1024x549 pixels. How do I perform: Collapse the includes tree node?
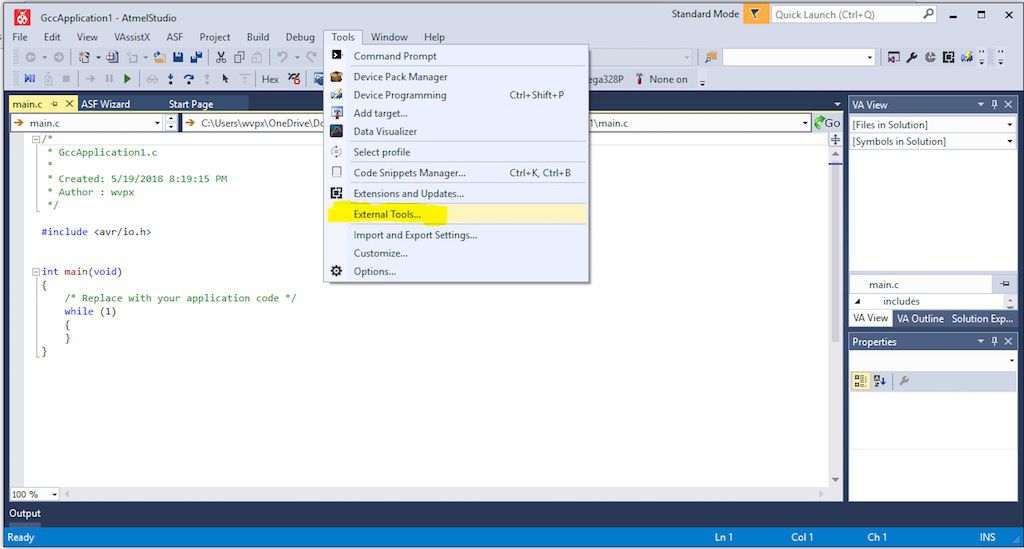point(857,302)
